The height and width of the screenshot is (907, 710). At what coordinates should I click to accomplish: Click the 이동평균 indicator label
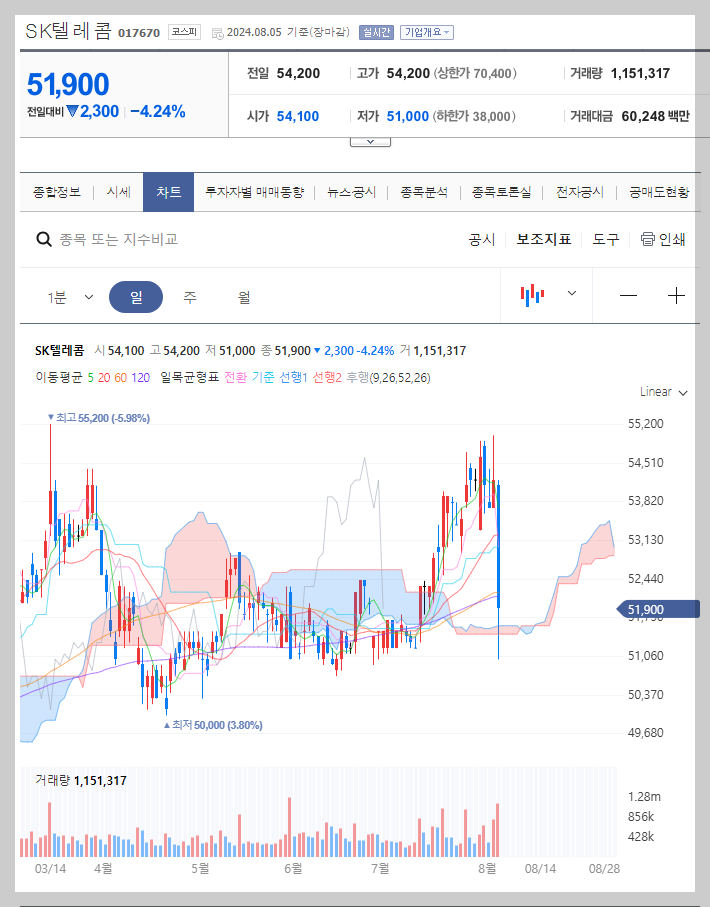pyautogui.click(x=59, y=377)
